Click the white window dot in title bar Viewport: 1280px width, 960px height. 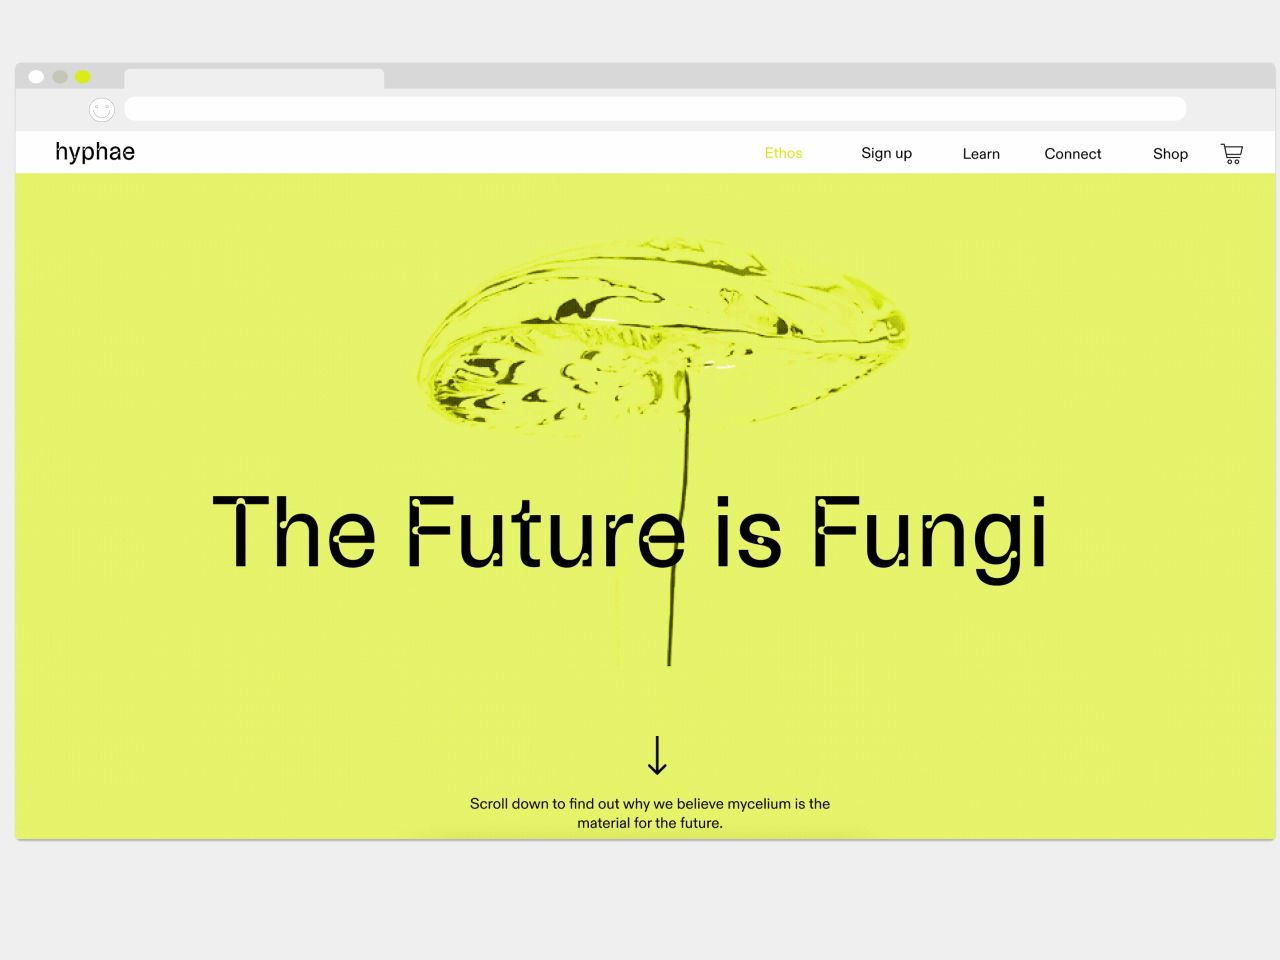(36, 77)
